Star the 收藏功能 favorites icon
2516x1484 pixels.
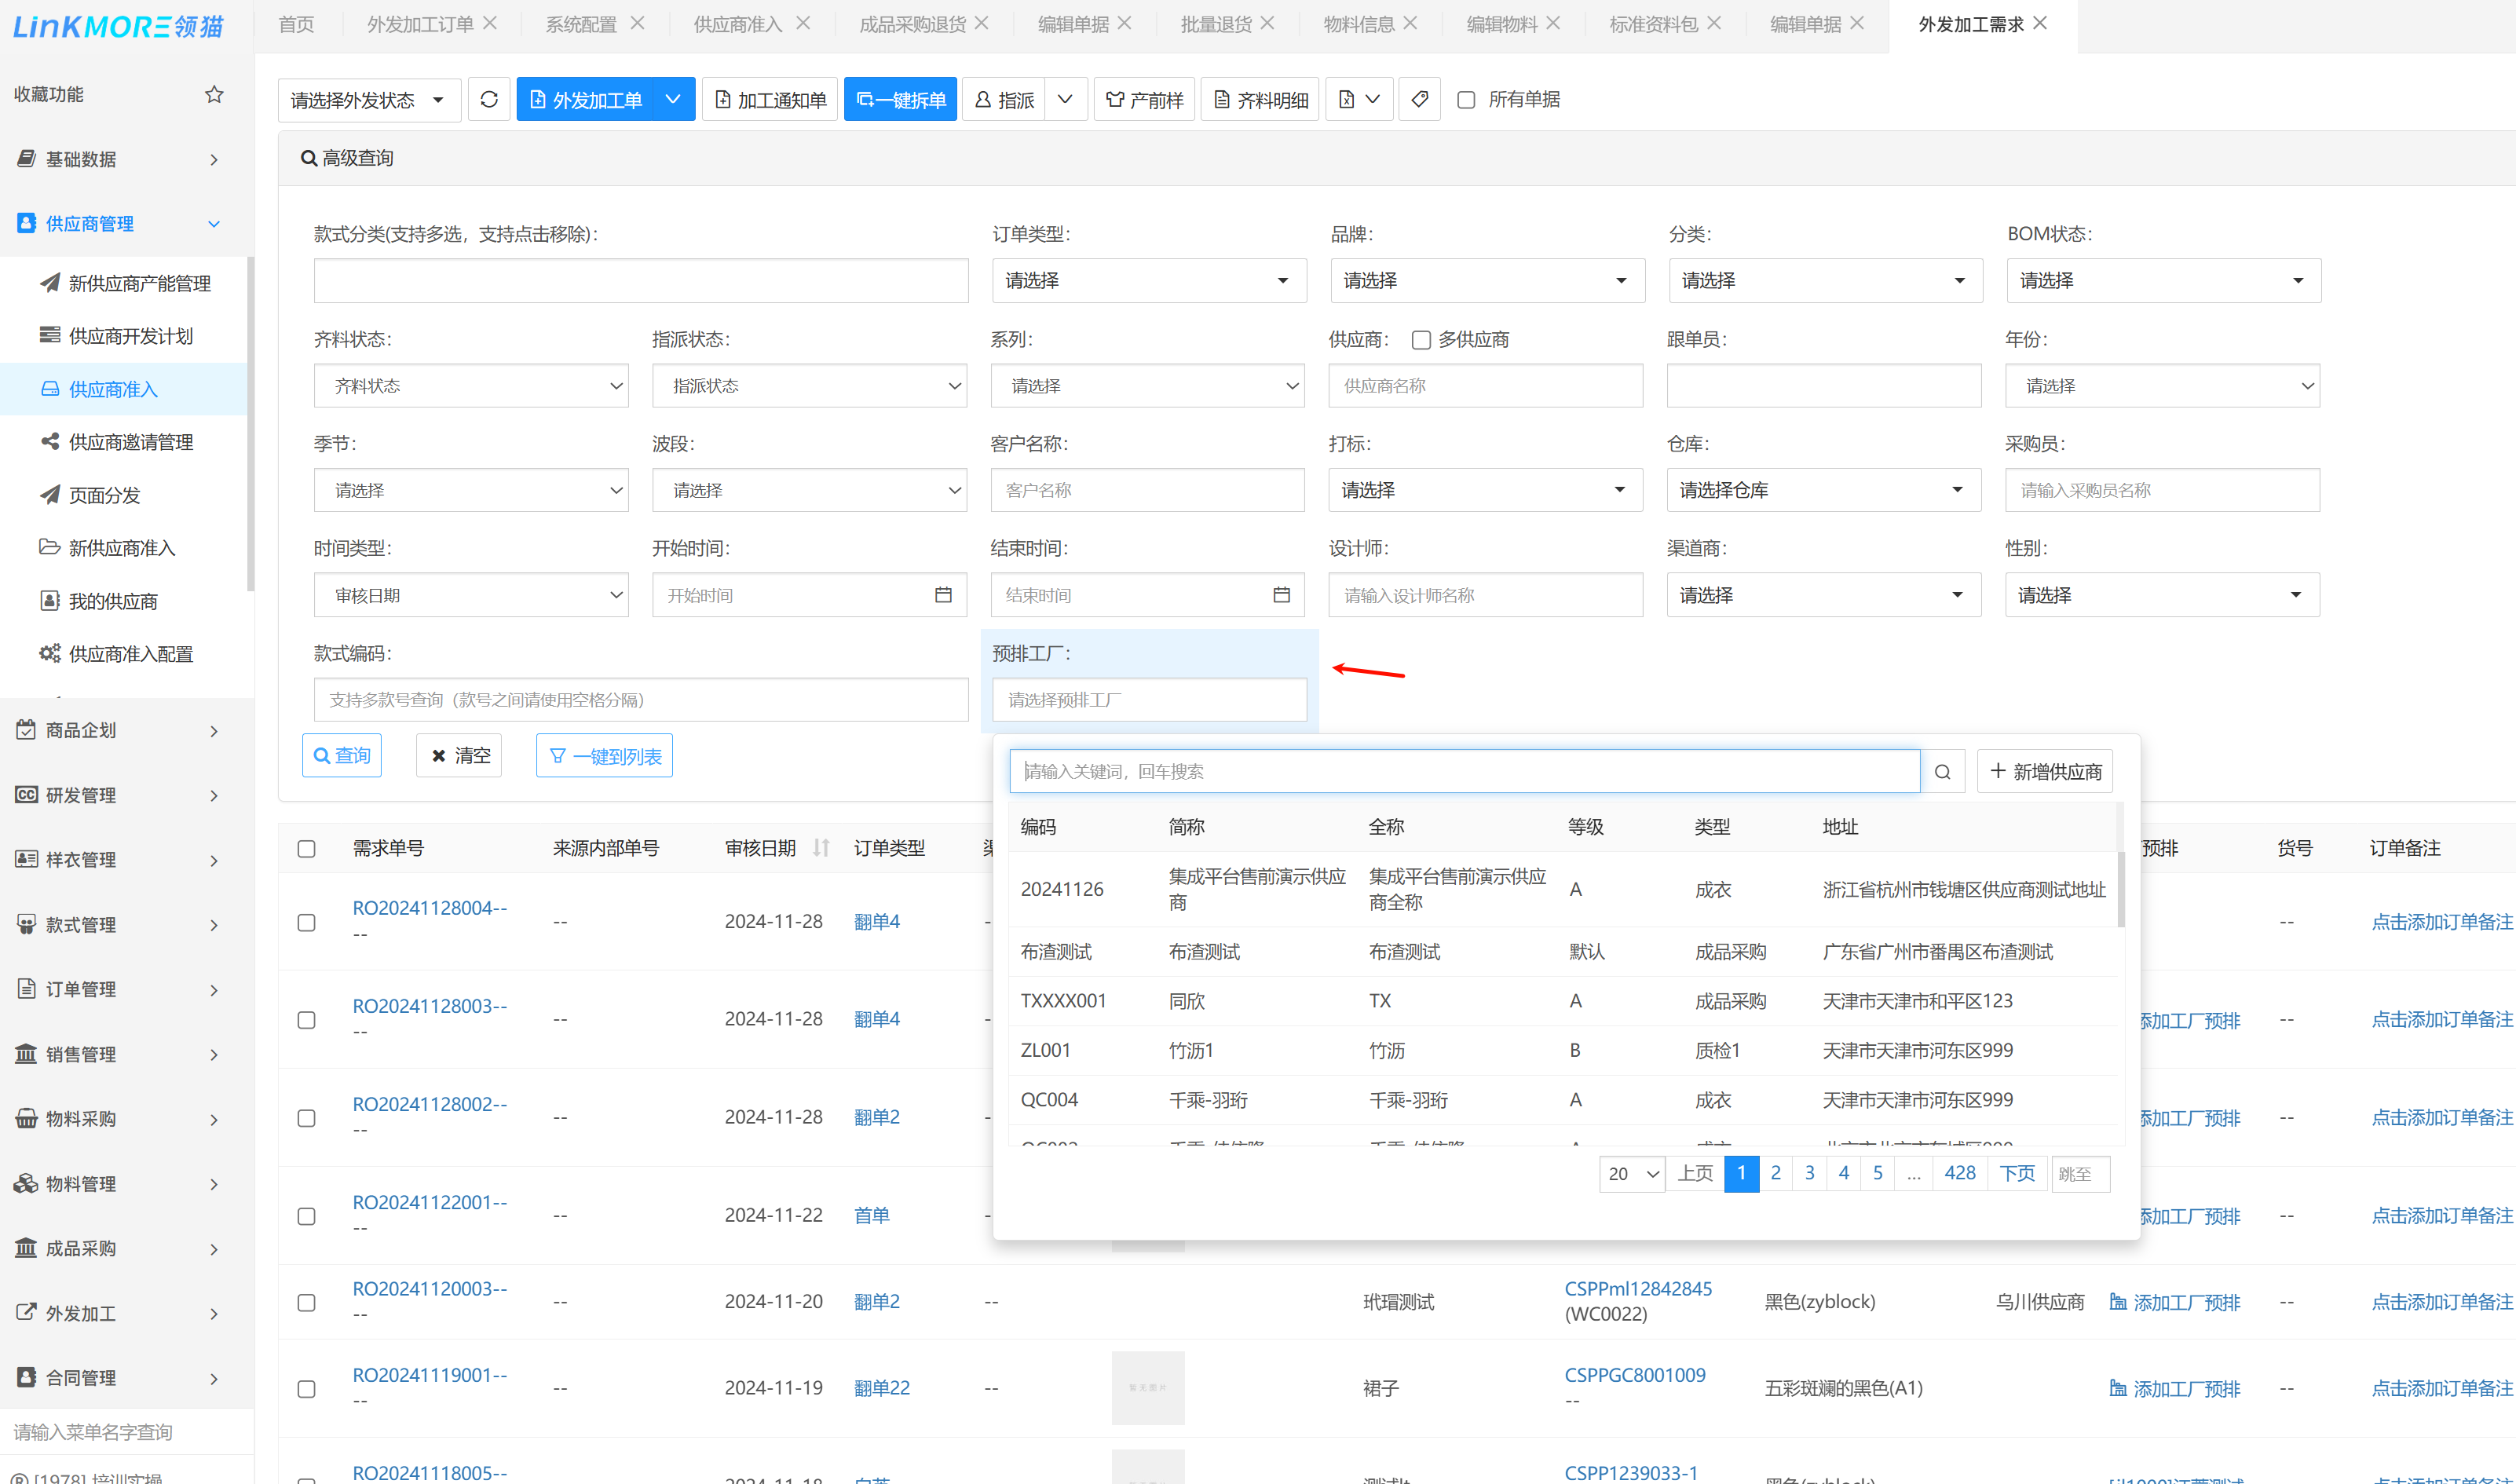tap(214, 94)
